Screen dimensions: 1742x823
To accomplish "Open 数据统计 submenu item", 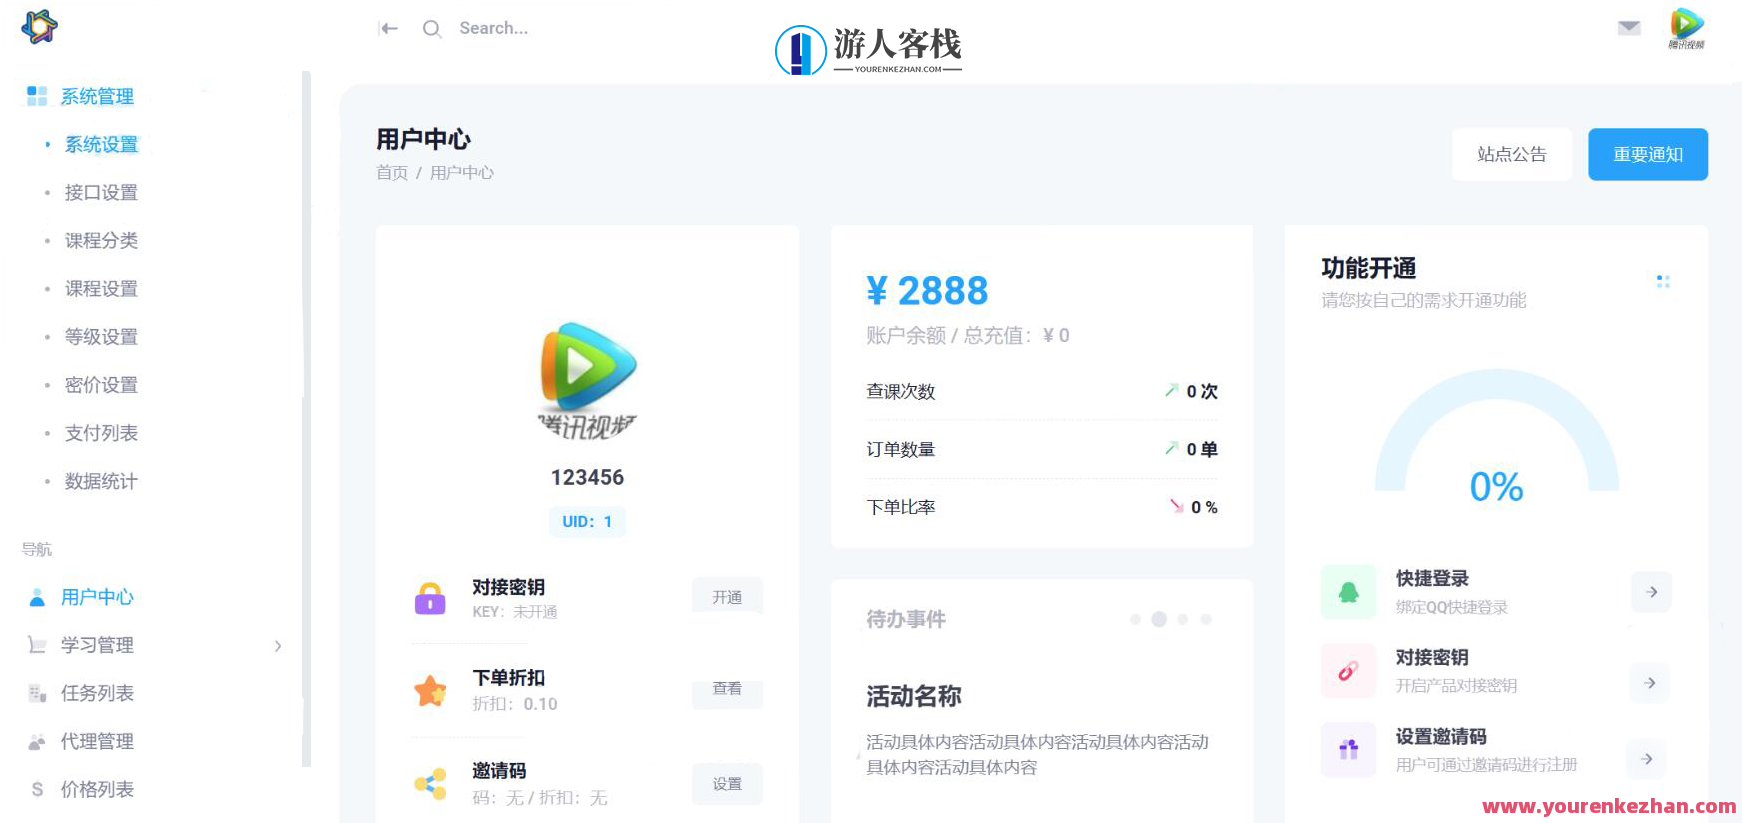I will click(x=101, y=481).
